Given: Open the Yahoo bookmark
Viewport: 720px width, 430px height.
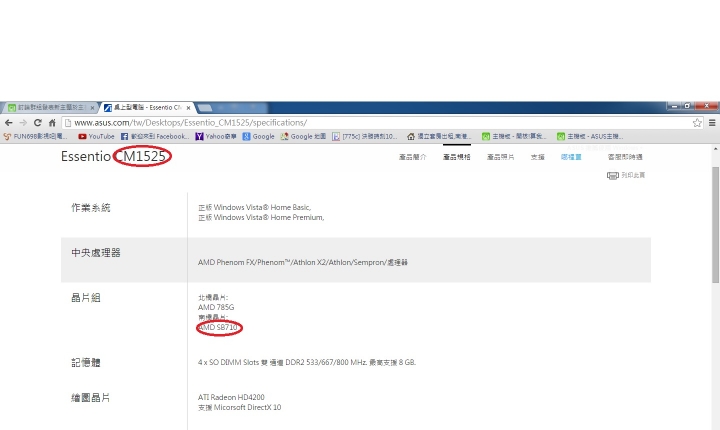Looking at the screenshot, I should tap(216, 136).
